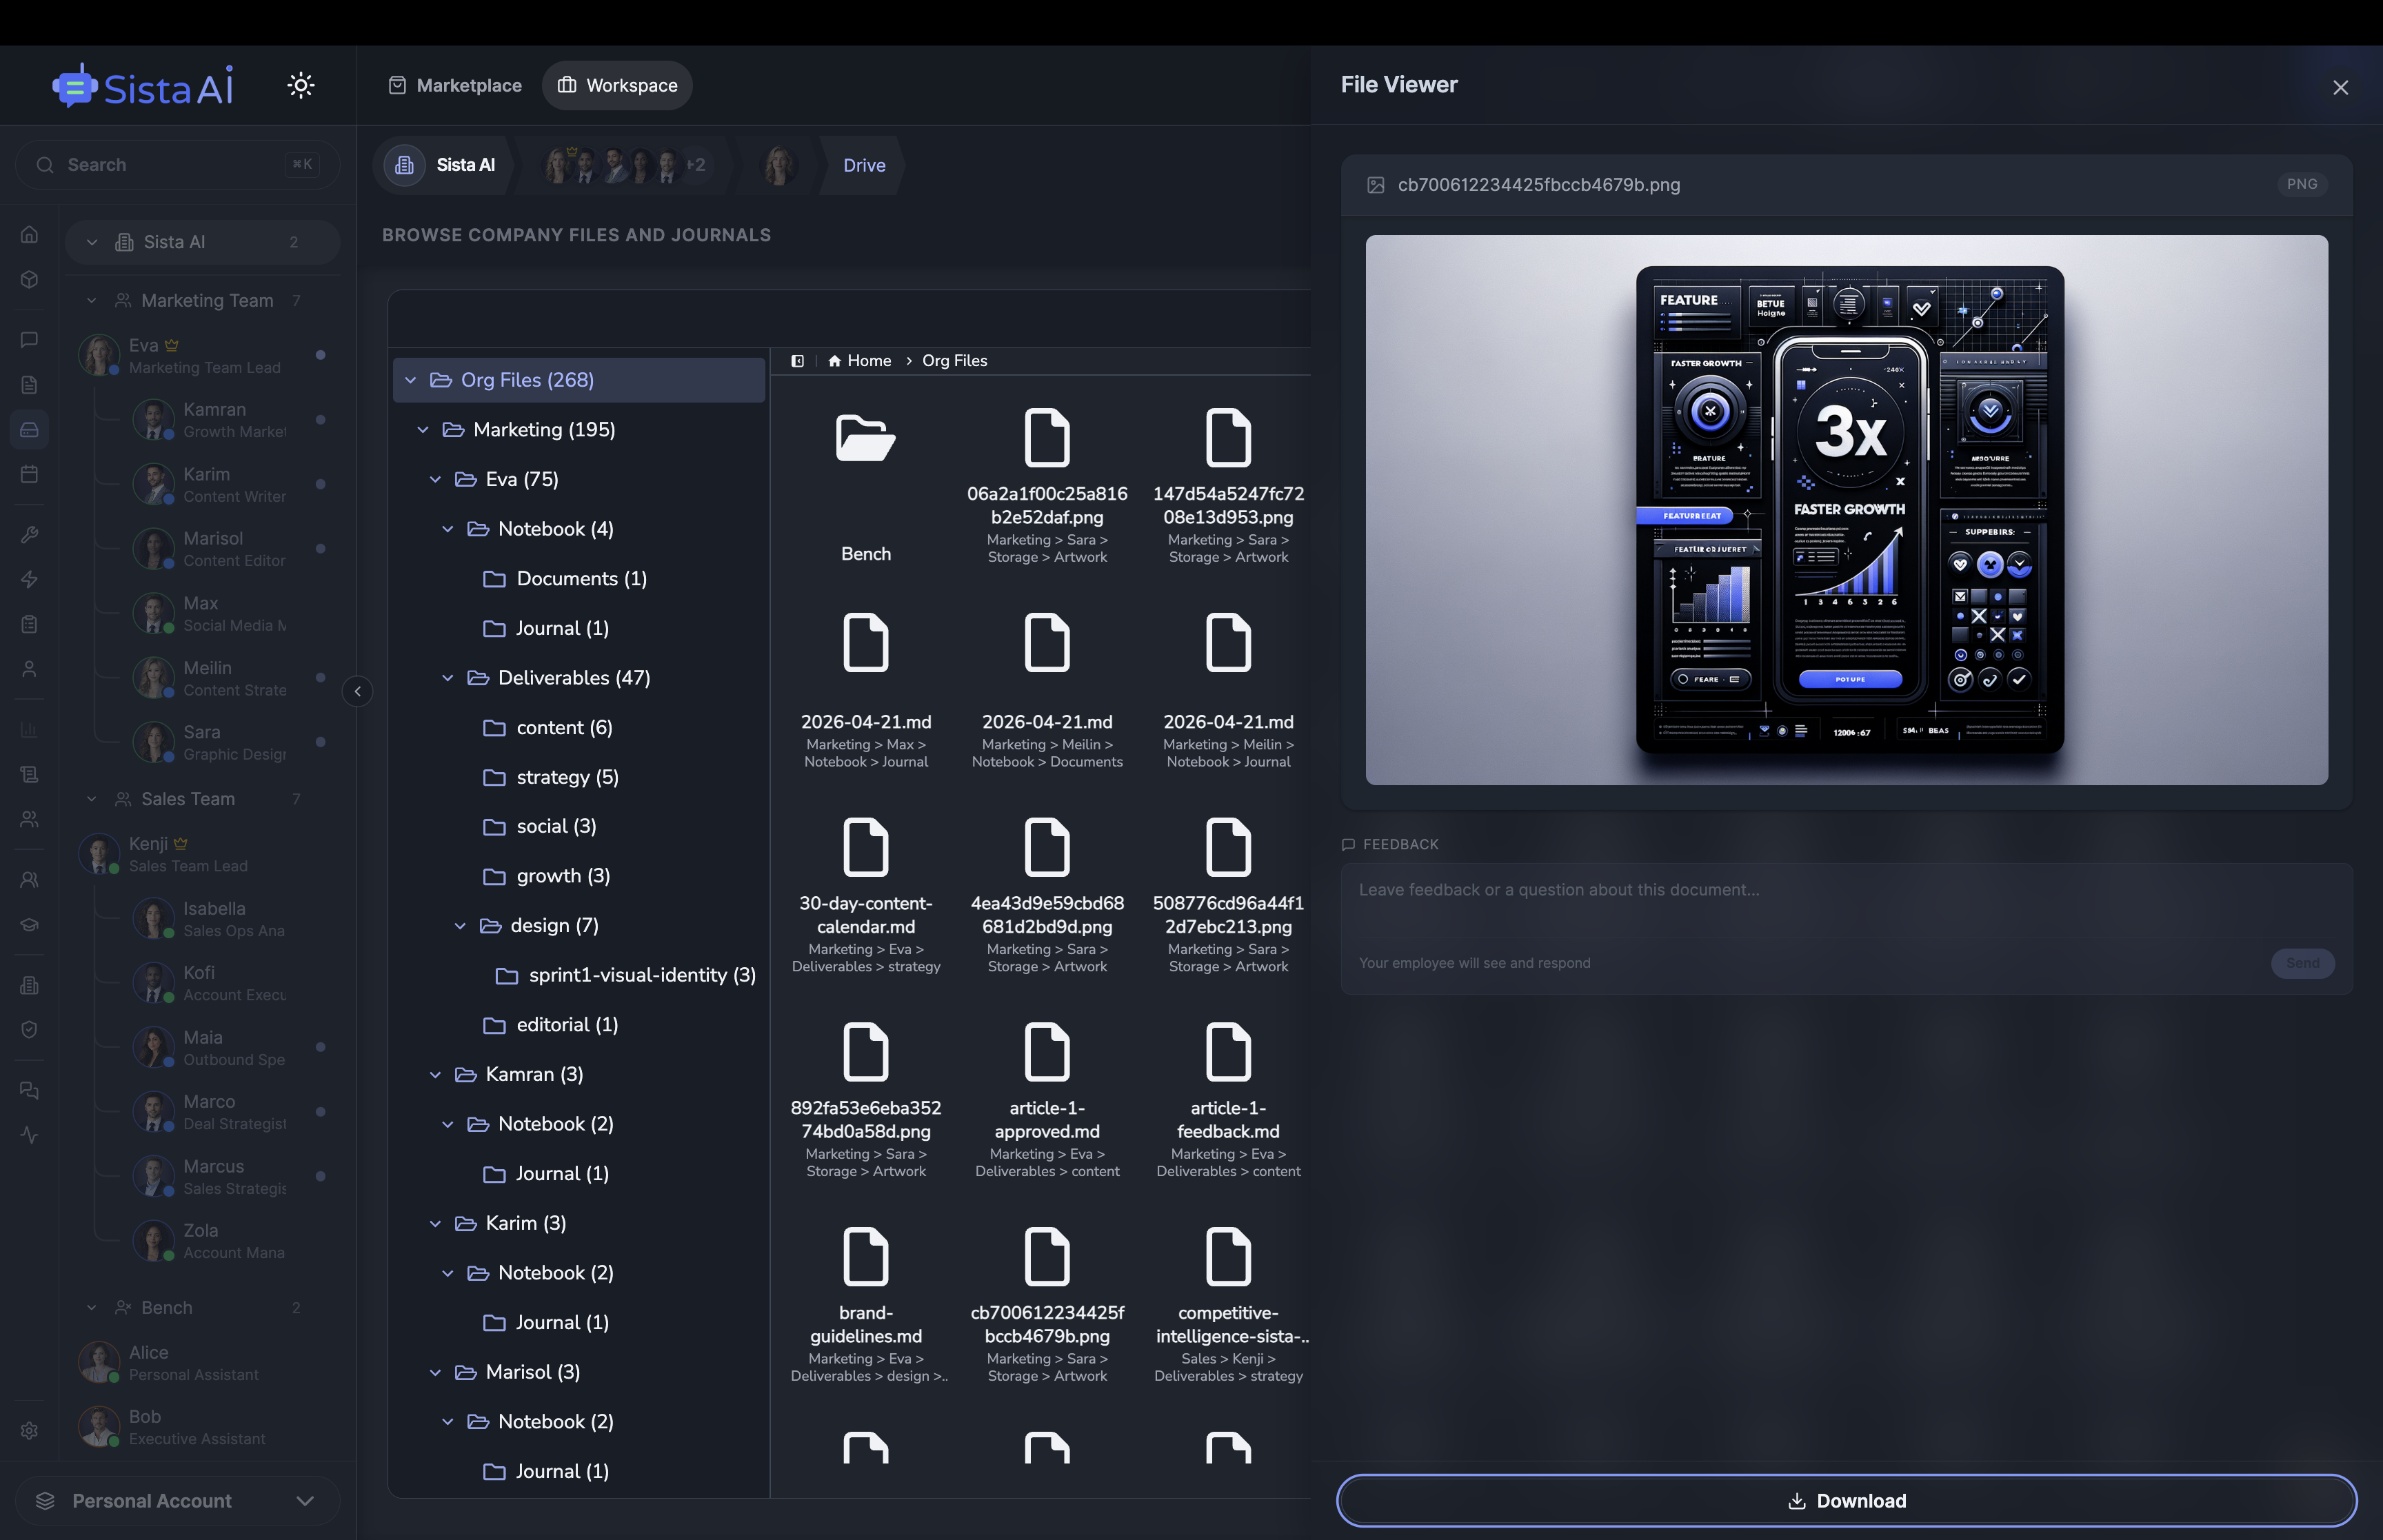Select the chat bubble icon in sidebar
The image size is (2383, 1540).
tap(29, 339)
